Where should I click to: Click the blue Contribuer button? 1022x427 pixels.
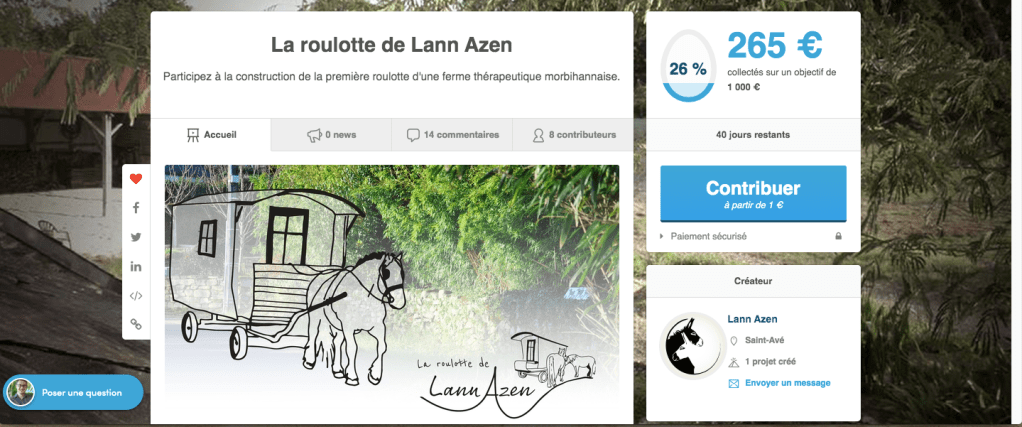(753, 194)
